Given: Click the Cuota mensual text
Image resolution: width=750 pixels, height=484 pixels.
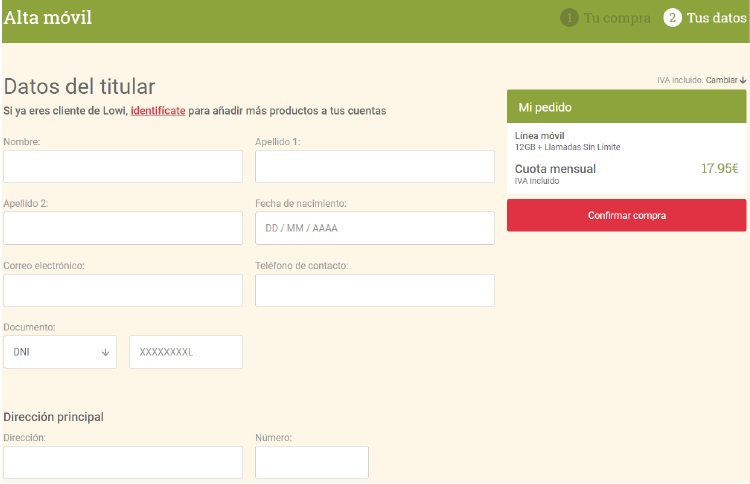Looking at the screenshot, I should pos(555,169).
